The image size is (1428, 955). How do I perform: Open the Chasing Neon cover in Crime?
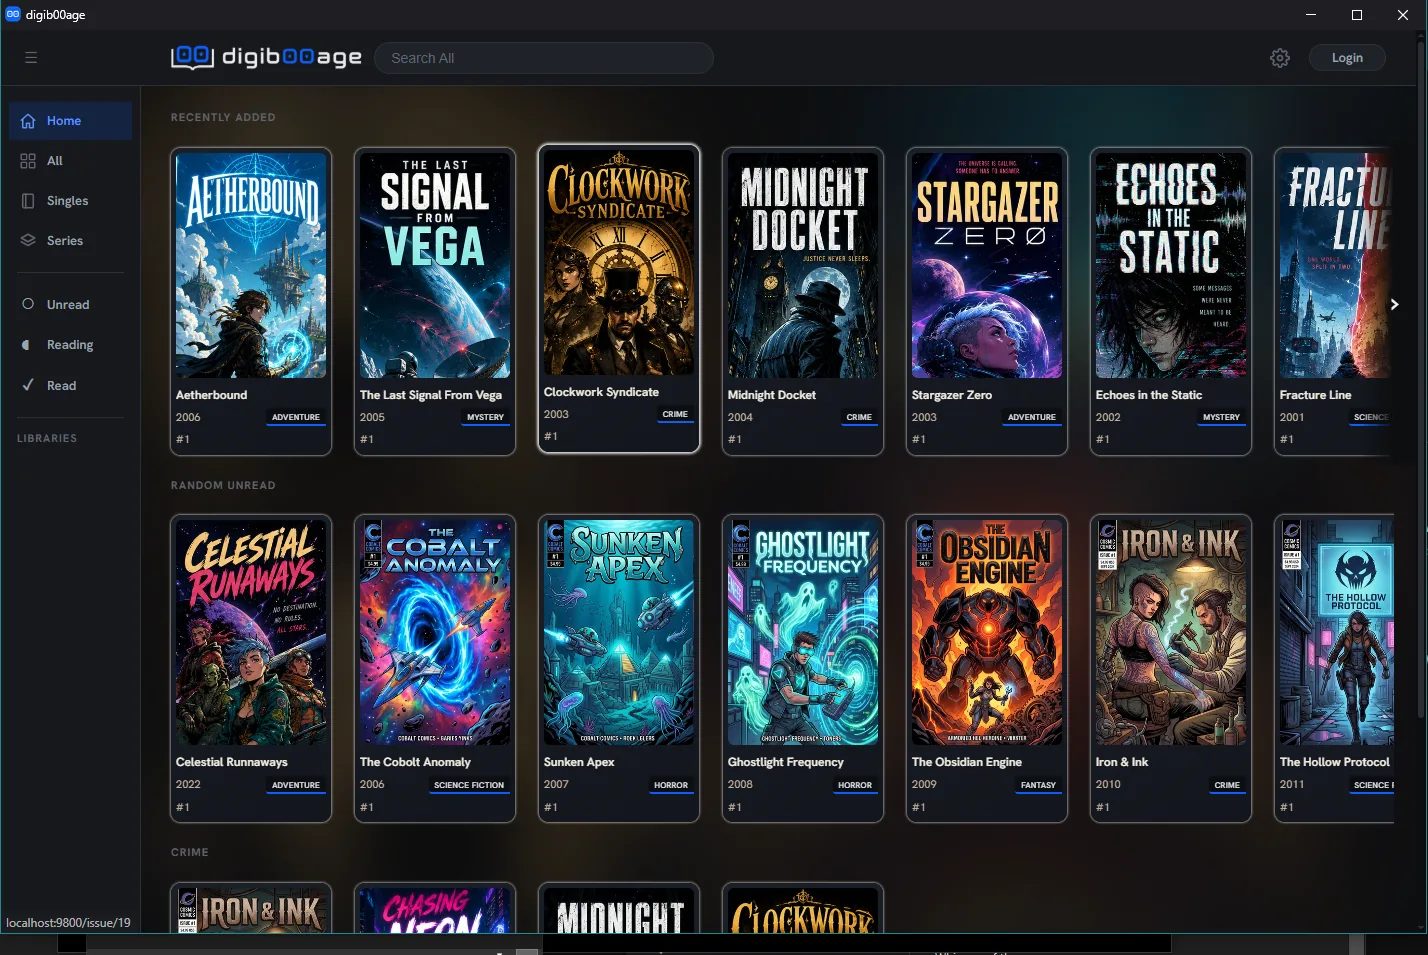click(x=435, y=910)
